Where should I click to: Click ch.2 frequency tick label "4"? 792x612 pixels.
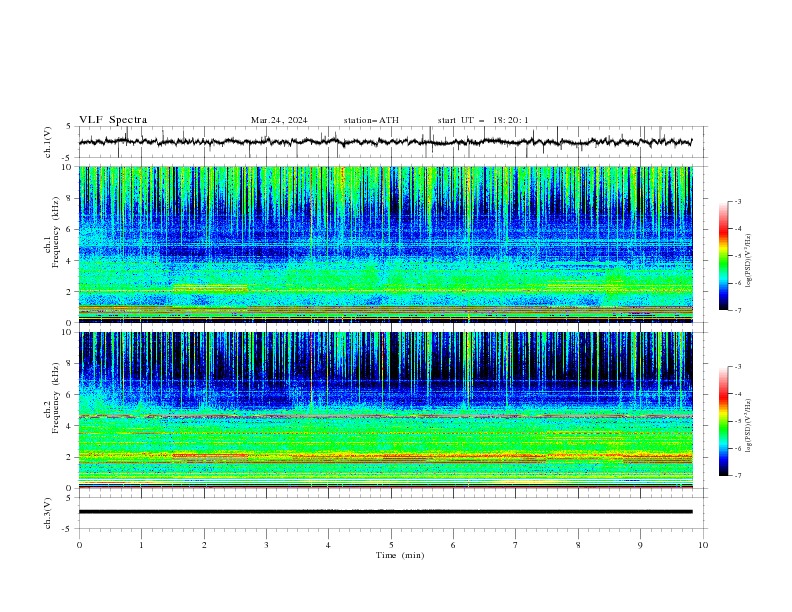coord(71,426)
